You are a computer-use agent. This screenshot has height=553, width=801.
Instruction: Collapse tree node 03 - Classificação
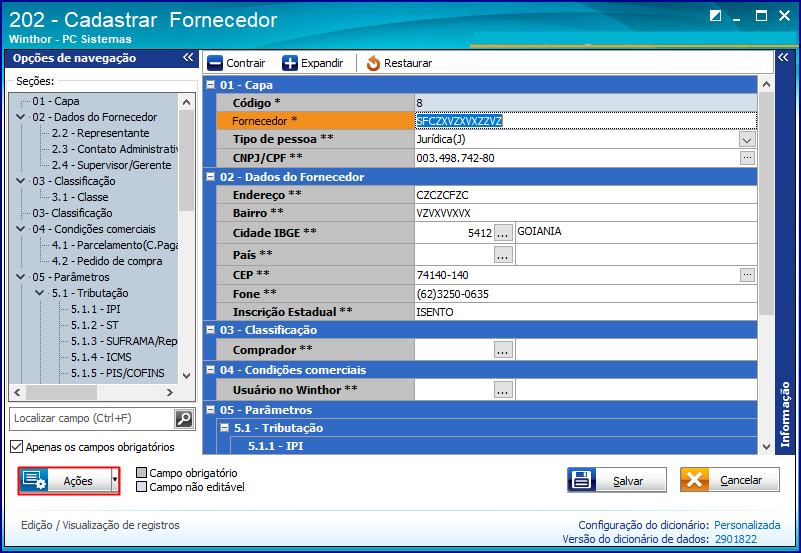pos(21,181)
